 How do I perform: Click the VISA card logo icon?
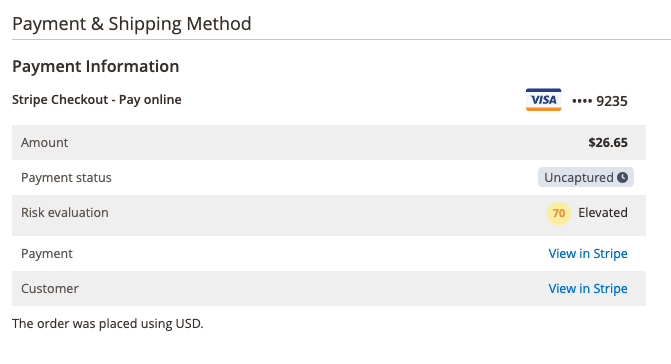pos(543,100)
